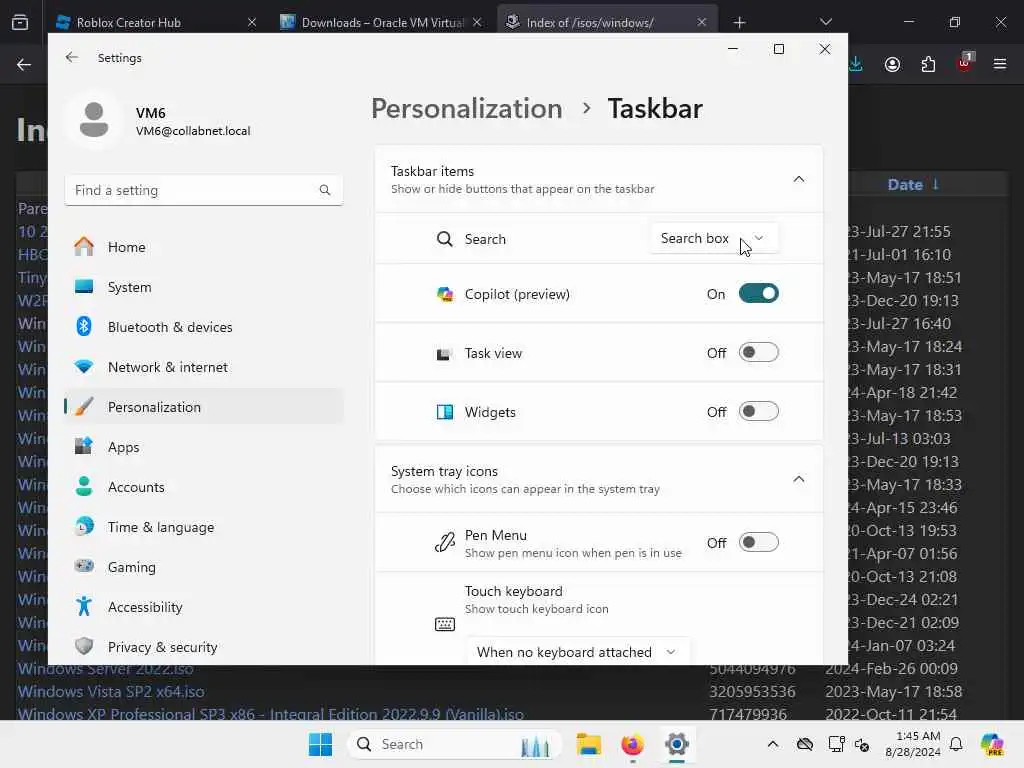Open the browser hamburger menu
1024x768 pixels.
pyautogui.click(x=1000, y=64)
